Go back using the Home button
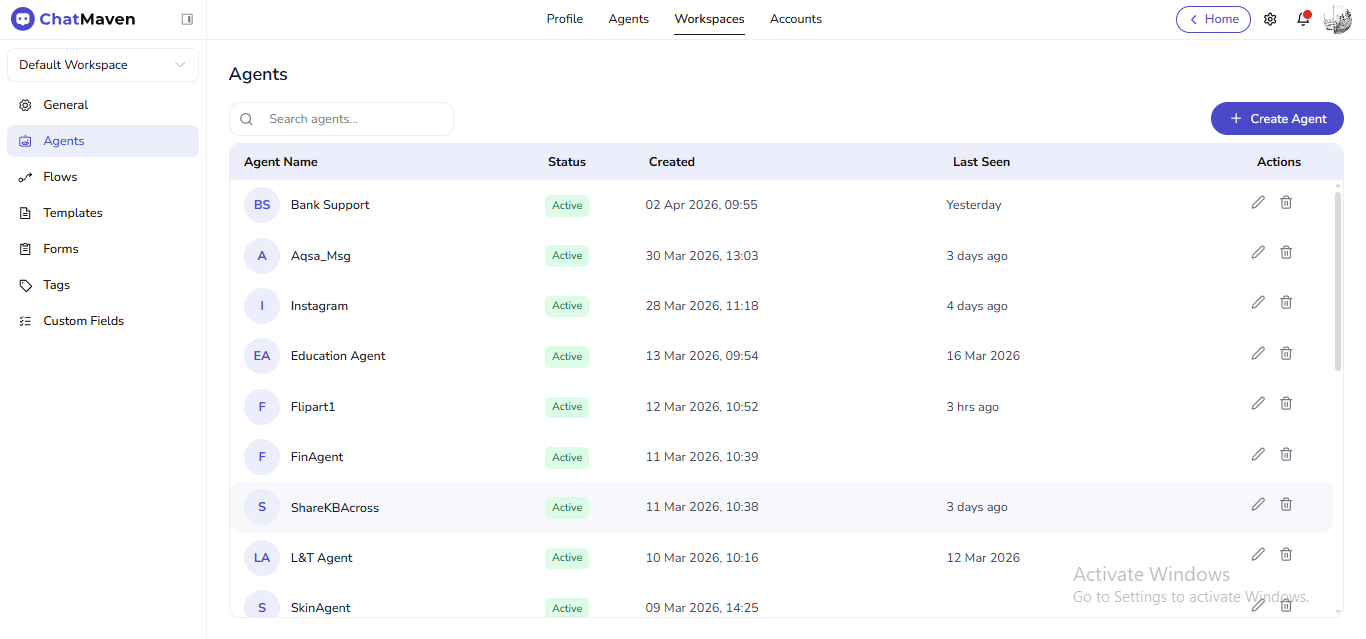1366x639 pixels. (1213, 19)
